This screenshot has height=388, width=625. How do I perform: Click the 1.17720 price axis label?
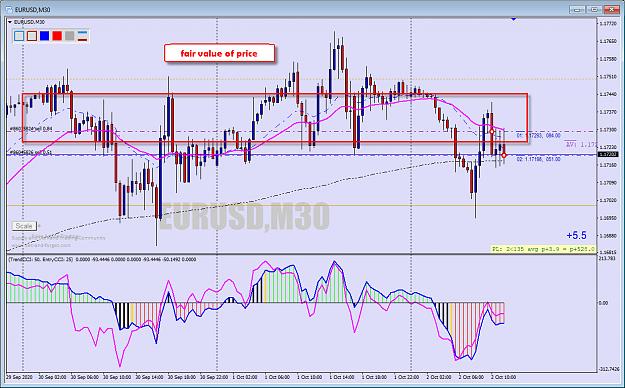tap(608, 24)
